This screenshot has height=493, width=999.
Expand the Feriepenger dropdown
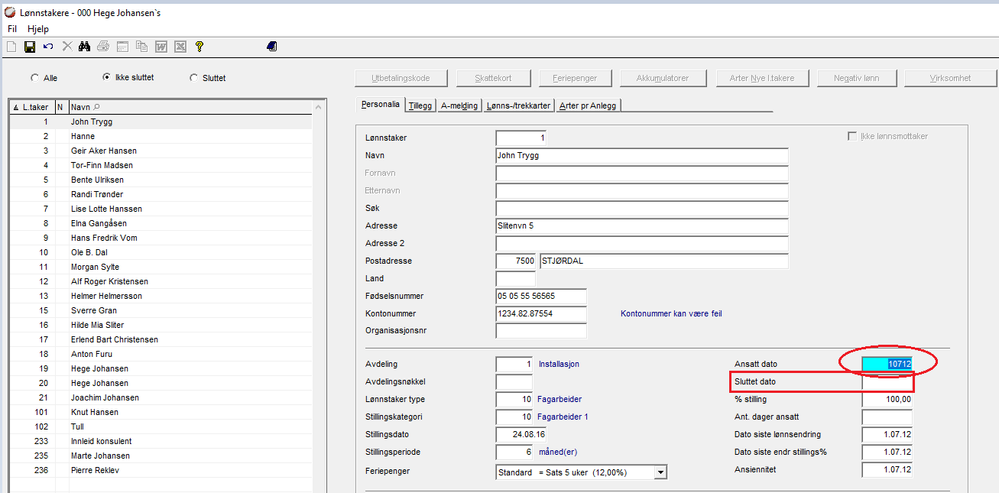coord(660,472)
